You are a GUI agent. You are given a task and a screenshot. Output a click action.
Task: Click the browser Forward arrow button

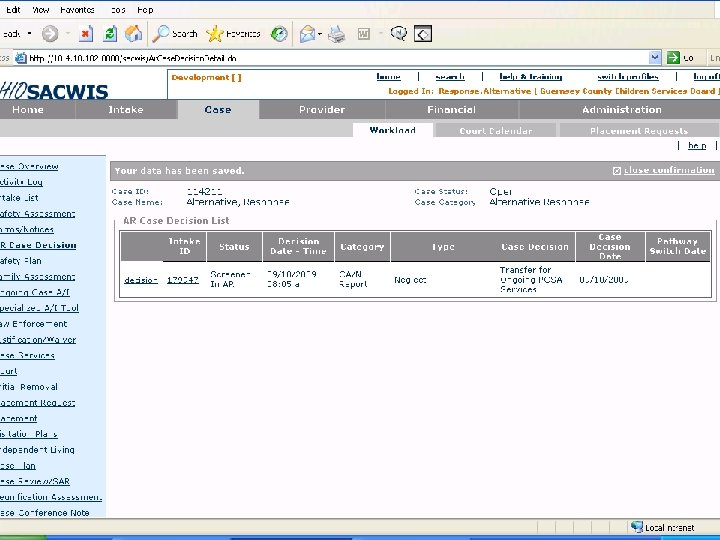[x=50, y=34]
